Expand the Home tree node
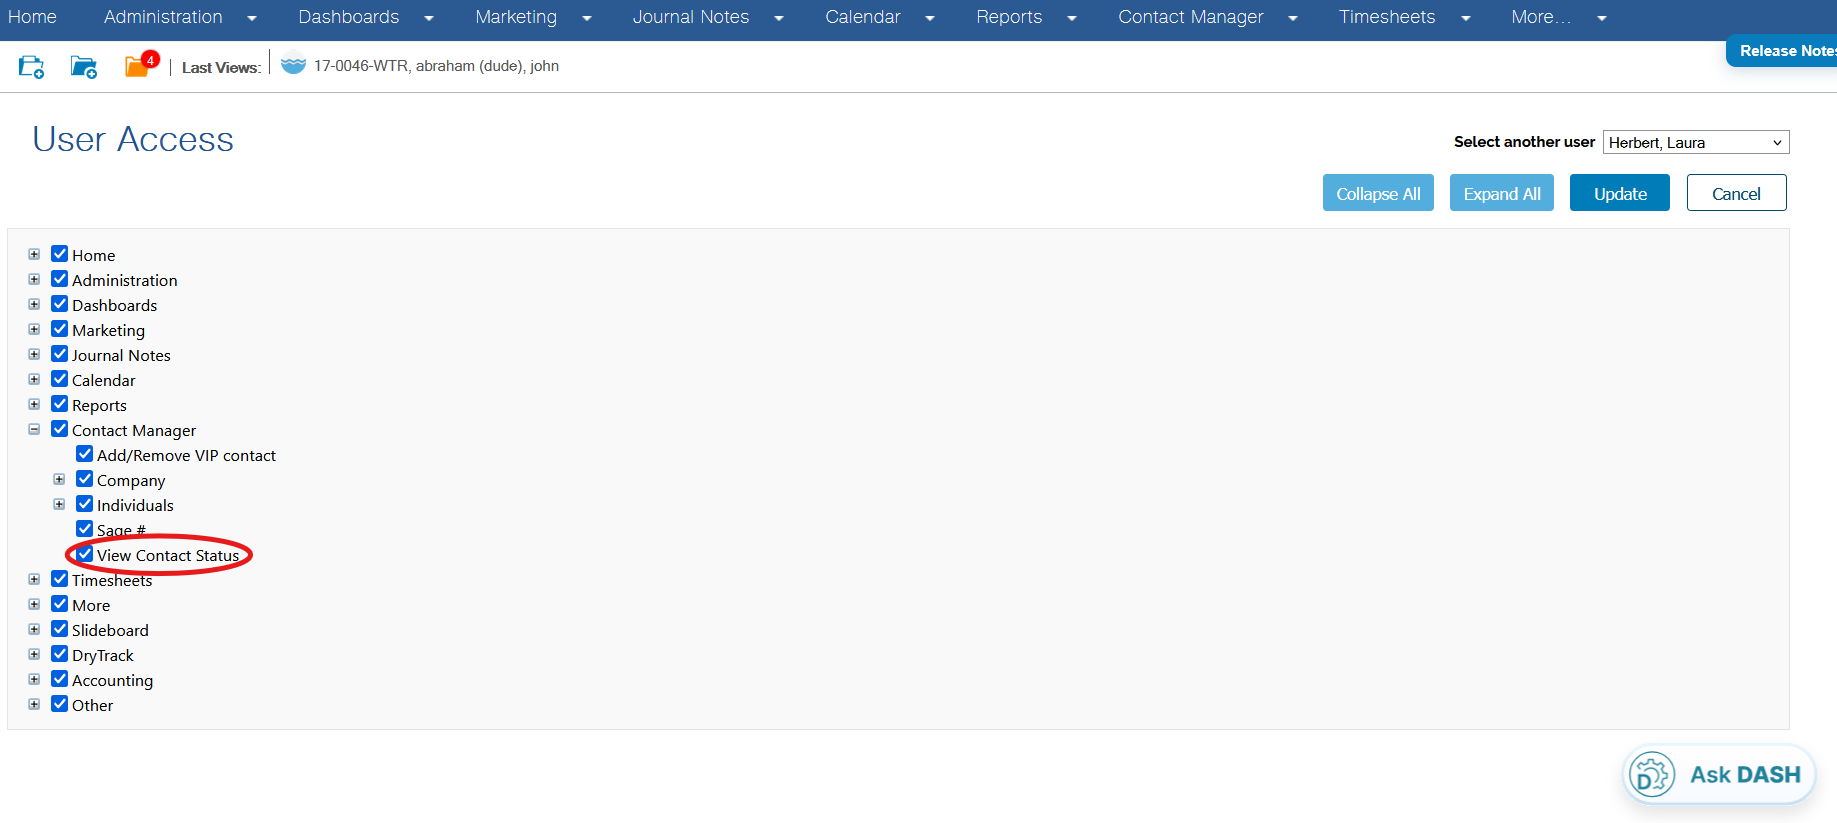The width and height of the screenshot is (1837, 823). (34, 254)
